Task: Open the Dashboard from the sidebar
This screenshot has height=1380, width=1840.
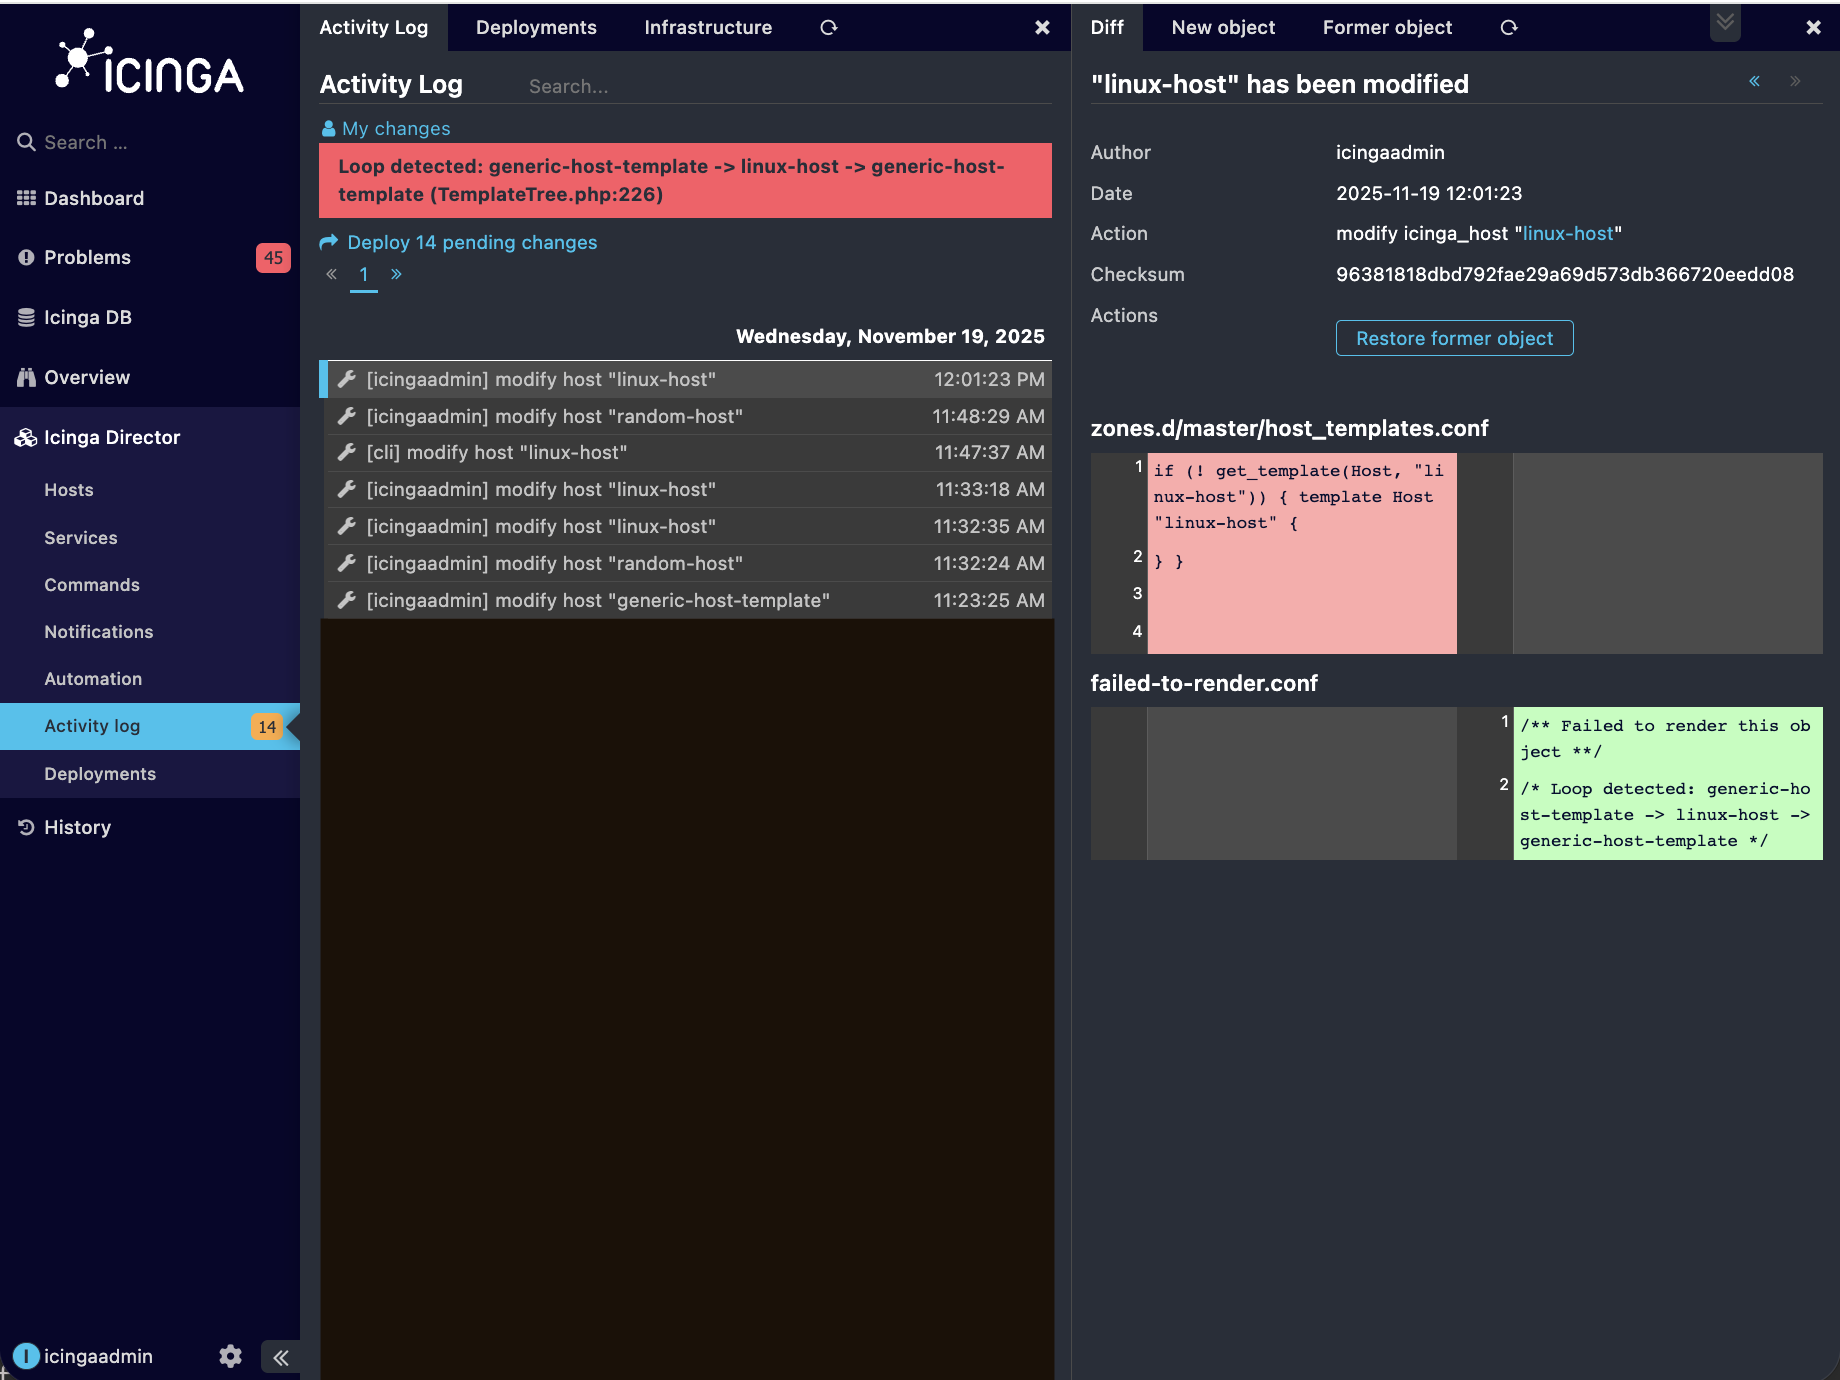Action: (x=93, y=198)
